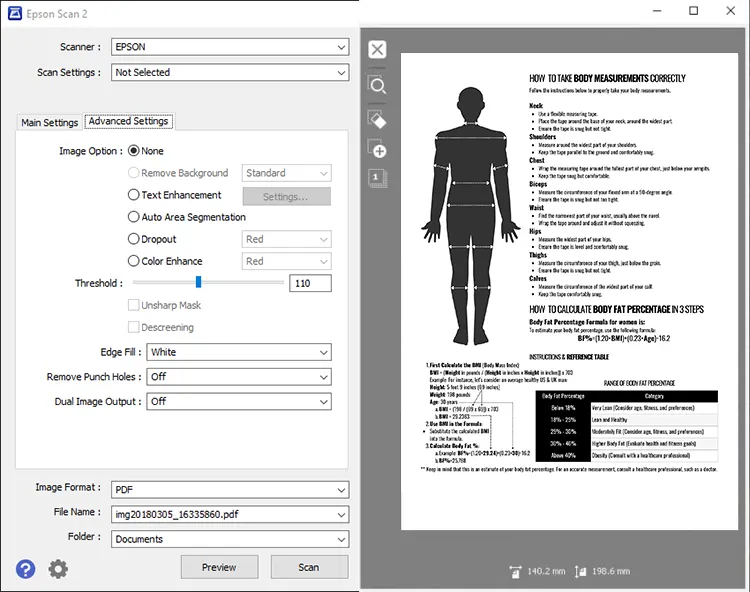The width and height of the screenshot is (750, 592).
Task: Open the Folder Documents dropdown
Action: coord(230,539)
